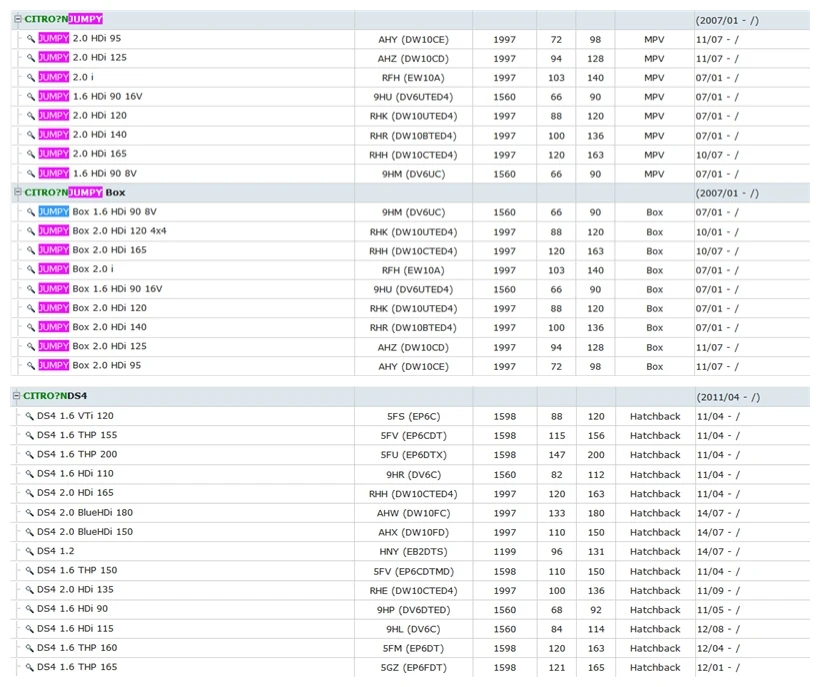Click magnifier icon beside JUMPY 2.0 i
Image resolution: width=820 pixels, height=687 pixels.
point(31,77)
